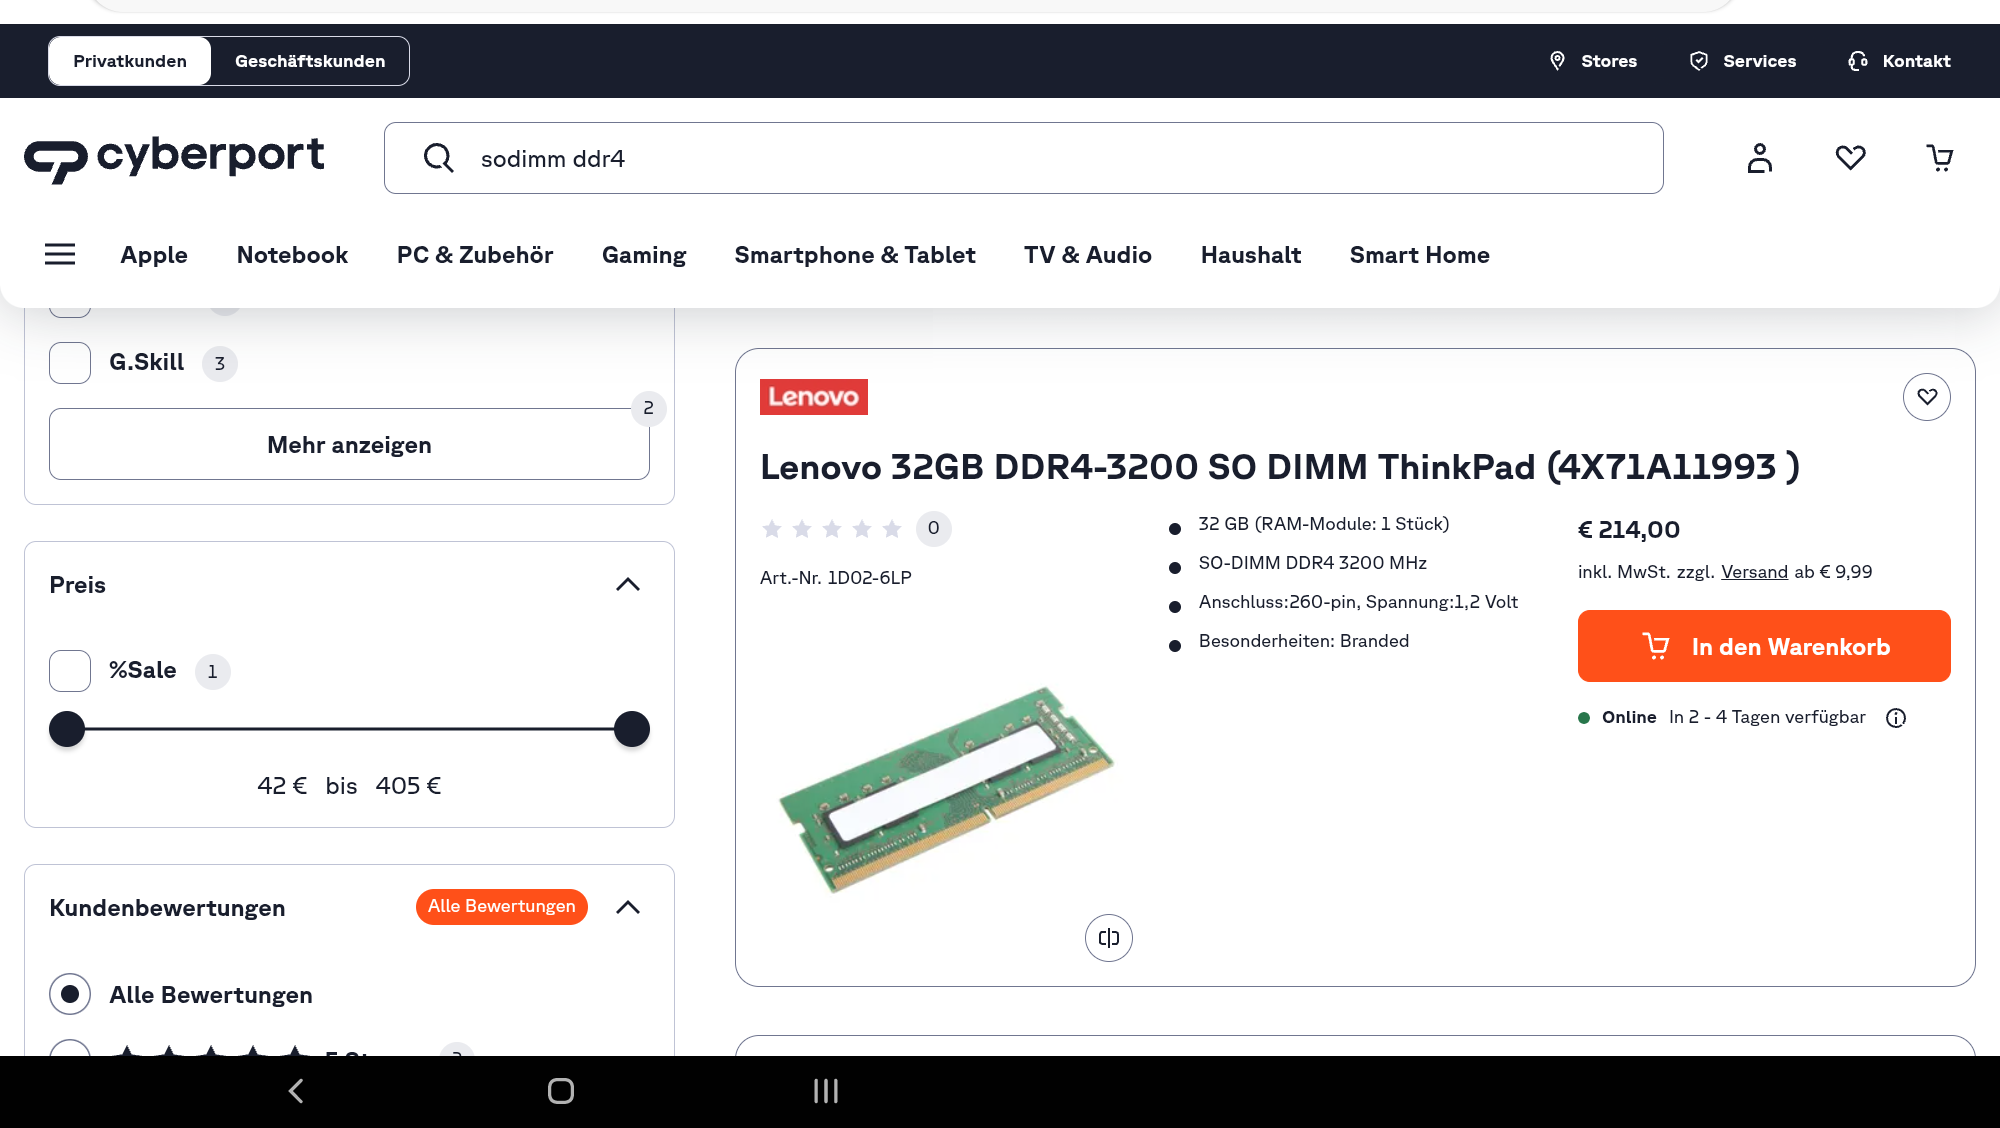Click In den Warenkorb button

click(x=1764, y=646)
